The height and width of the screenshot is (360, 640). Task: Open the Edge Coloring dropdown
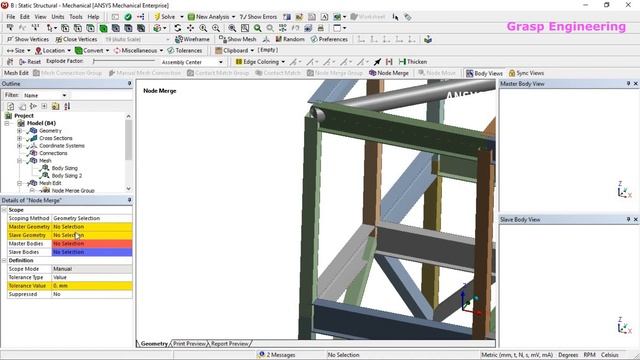283,62
